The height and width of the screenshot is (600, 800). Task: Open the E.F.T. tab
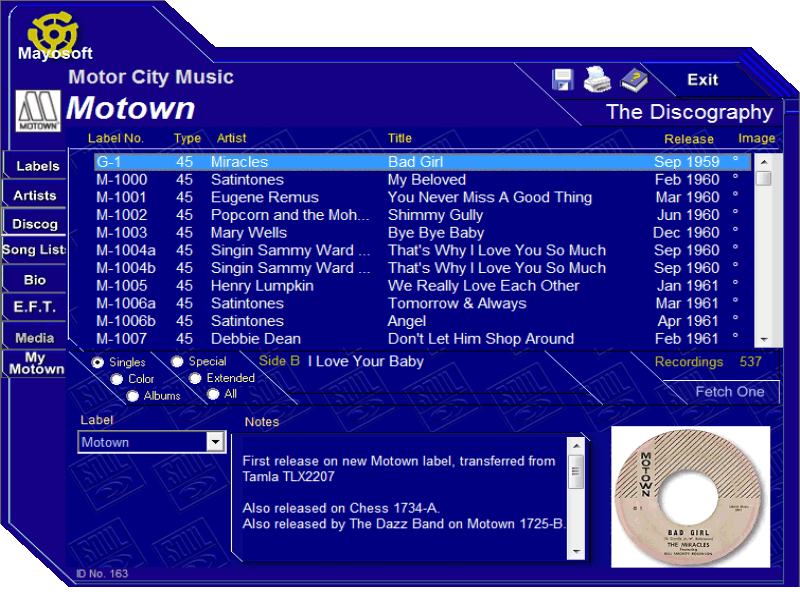(35, 307)
